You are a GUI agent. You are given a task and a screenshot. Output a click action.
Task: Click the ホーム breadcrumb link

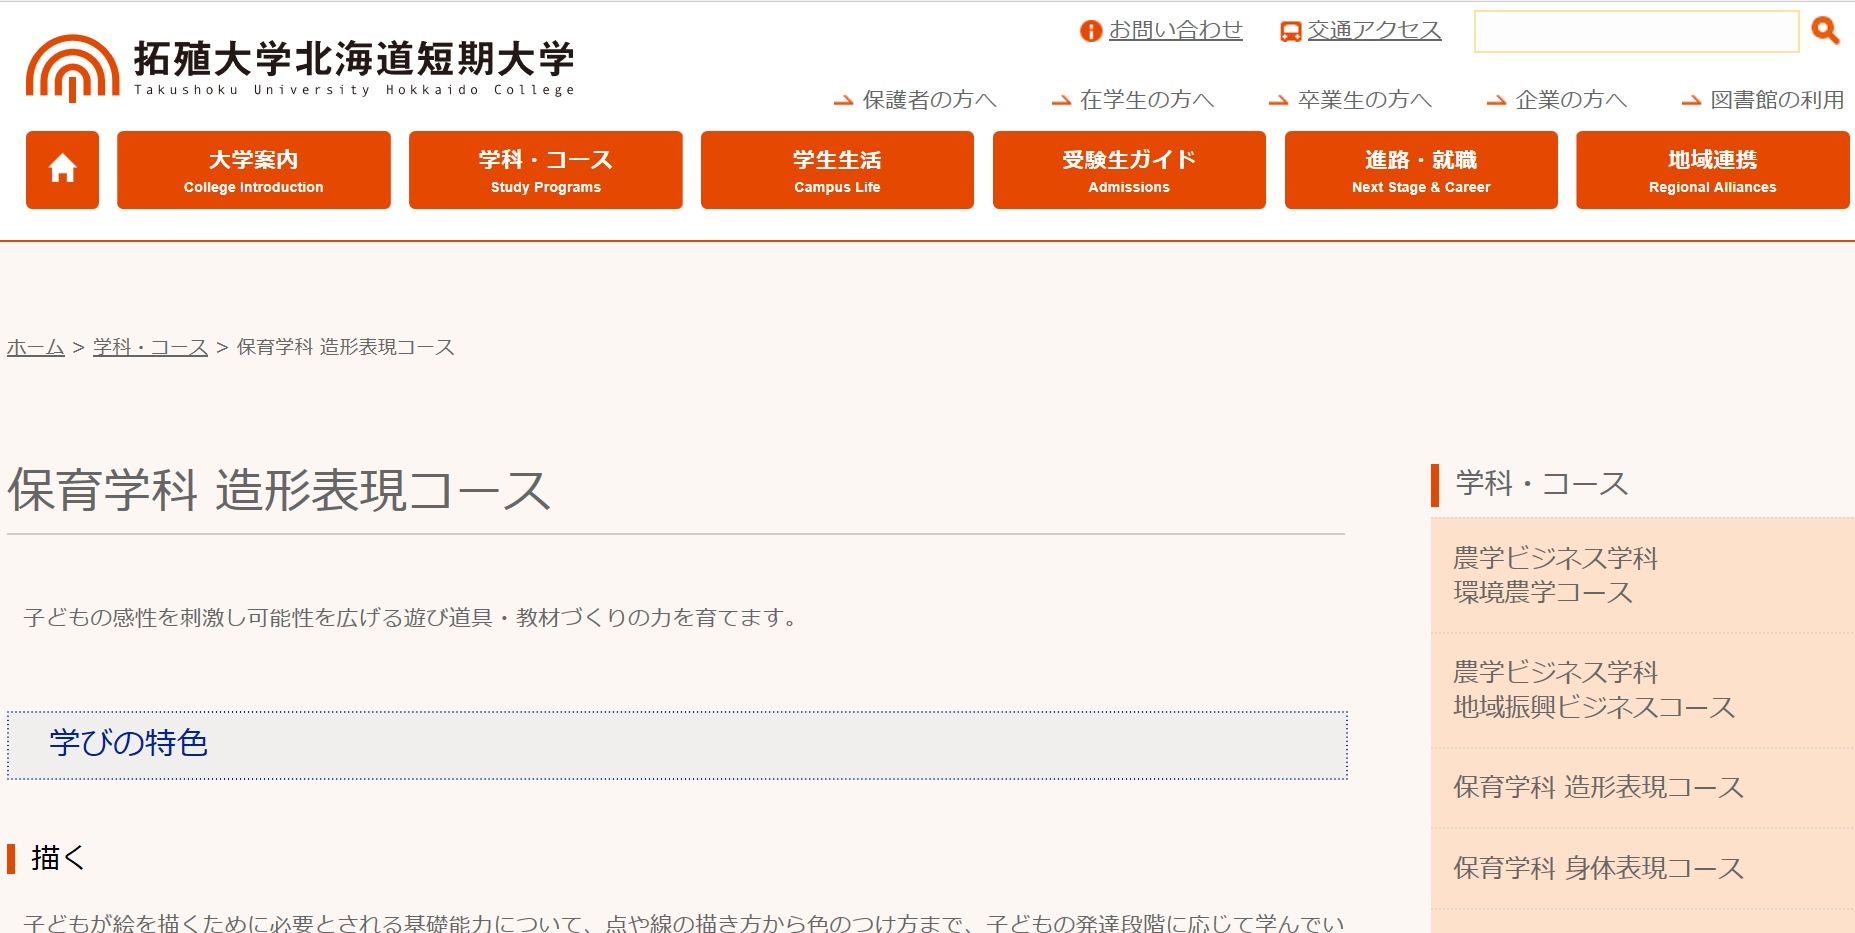pyautogui.click(x=36, y=347)
